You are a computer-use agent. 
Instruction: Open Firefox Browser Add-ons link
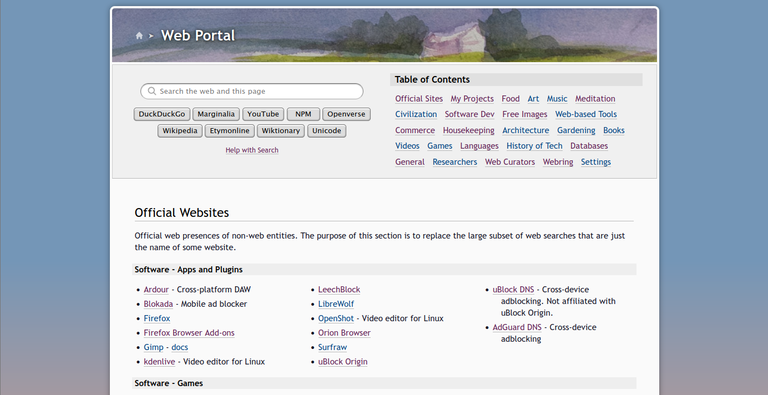tap(189, 333)
